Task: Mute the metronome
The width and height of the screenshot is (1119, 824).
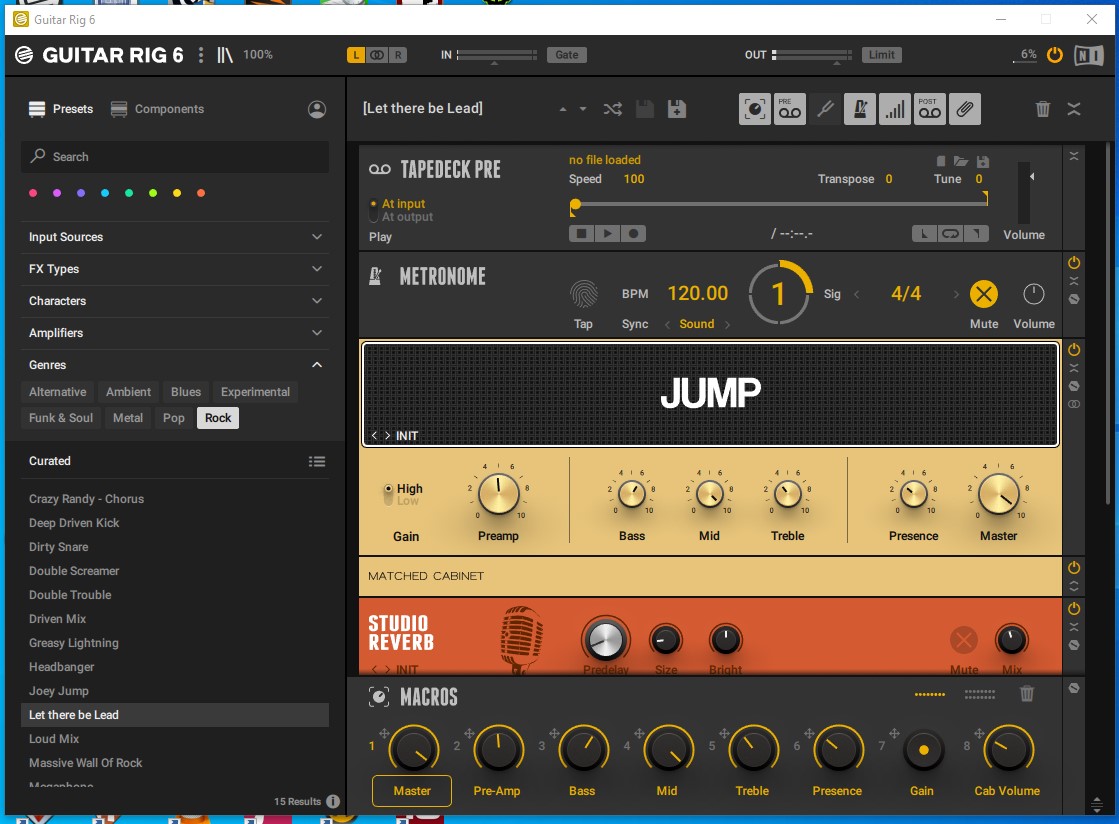Action: (x=984, y=294)
